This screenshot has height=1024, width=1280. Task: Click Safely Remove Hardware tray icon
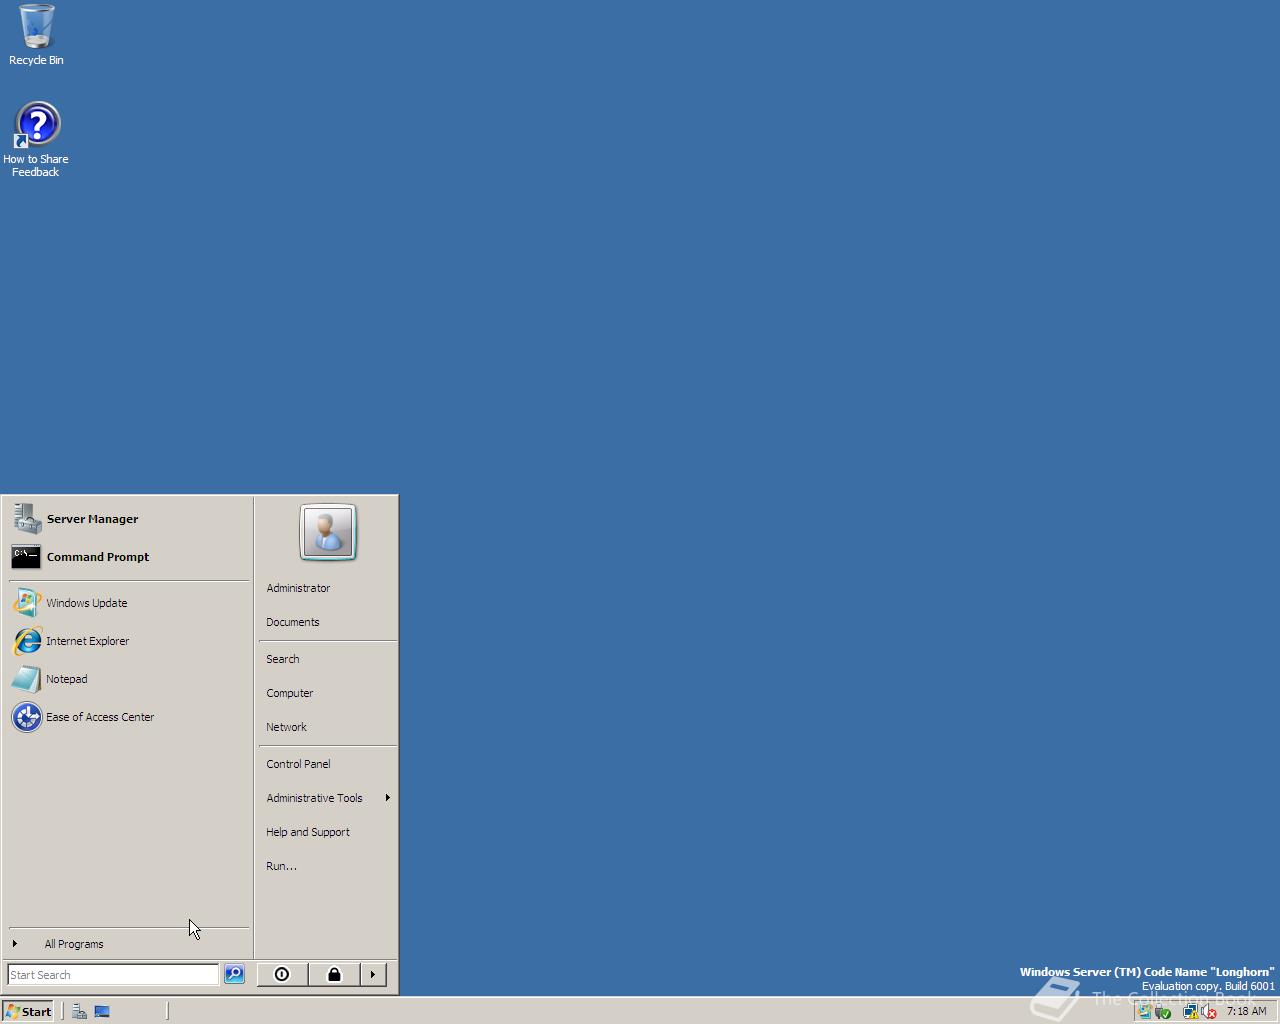coord(1163,1012)
